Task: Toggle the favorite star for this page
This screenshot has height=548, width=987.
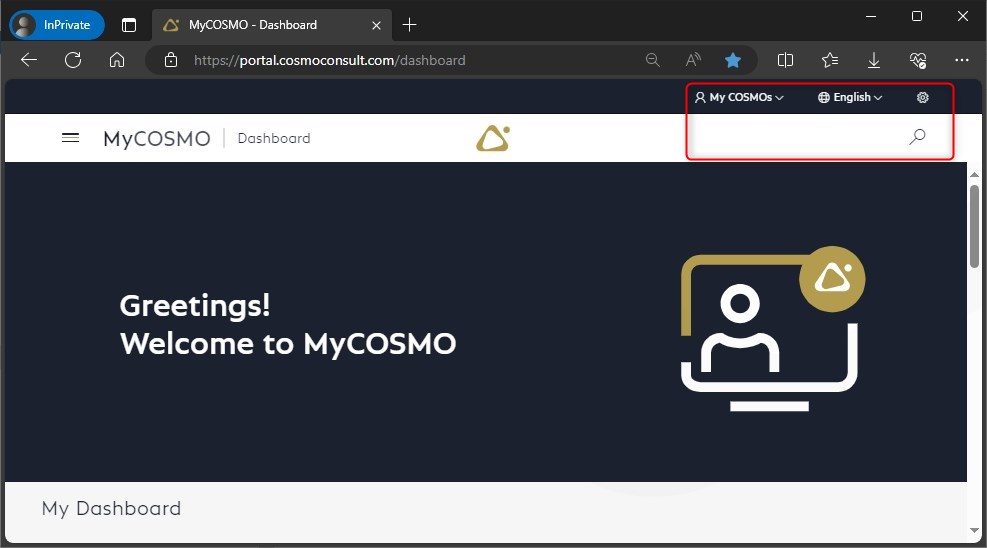Action: click(x=733, y=60)
